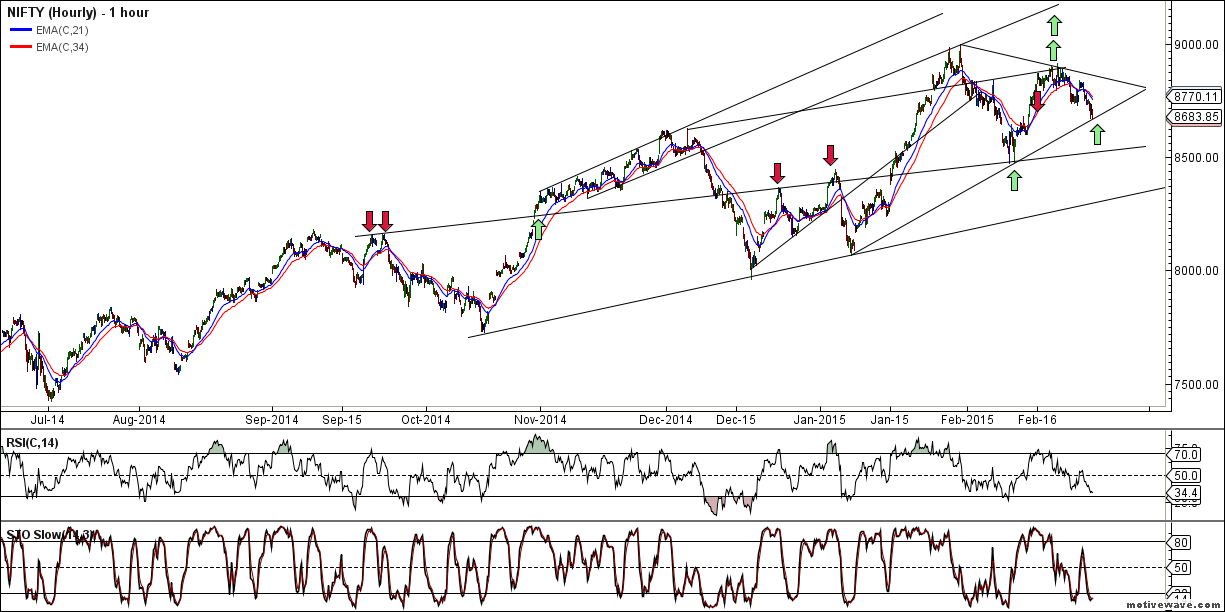
Task: Click the red down arrow in late December
Action: (777, 172)
